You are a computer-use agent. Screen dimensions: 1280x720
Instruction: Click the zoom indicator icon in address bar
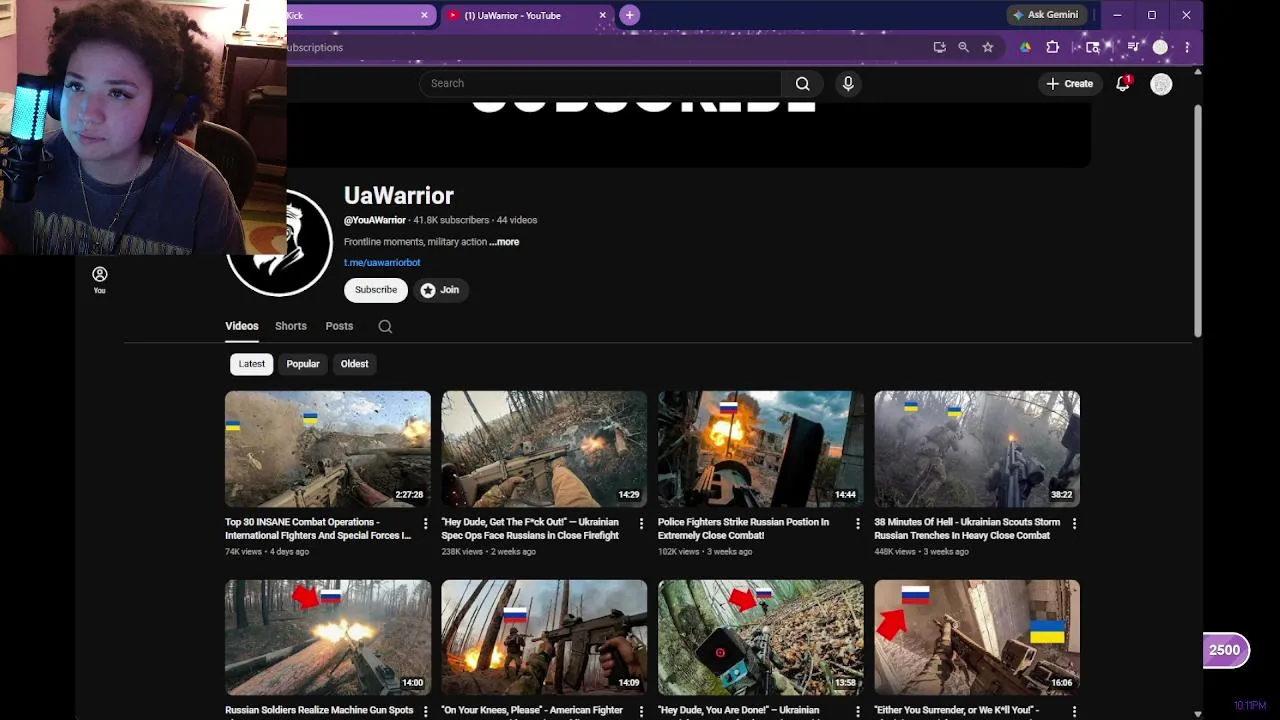pos(963,47)
